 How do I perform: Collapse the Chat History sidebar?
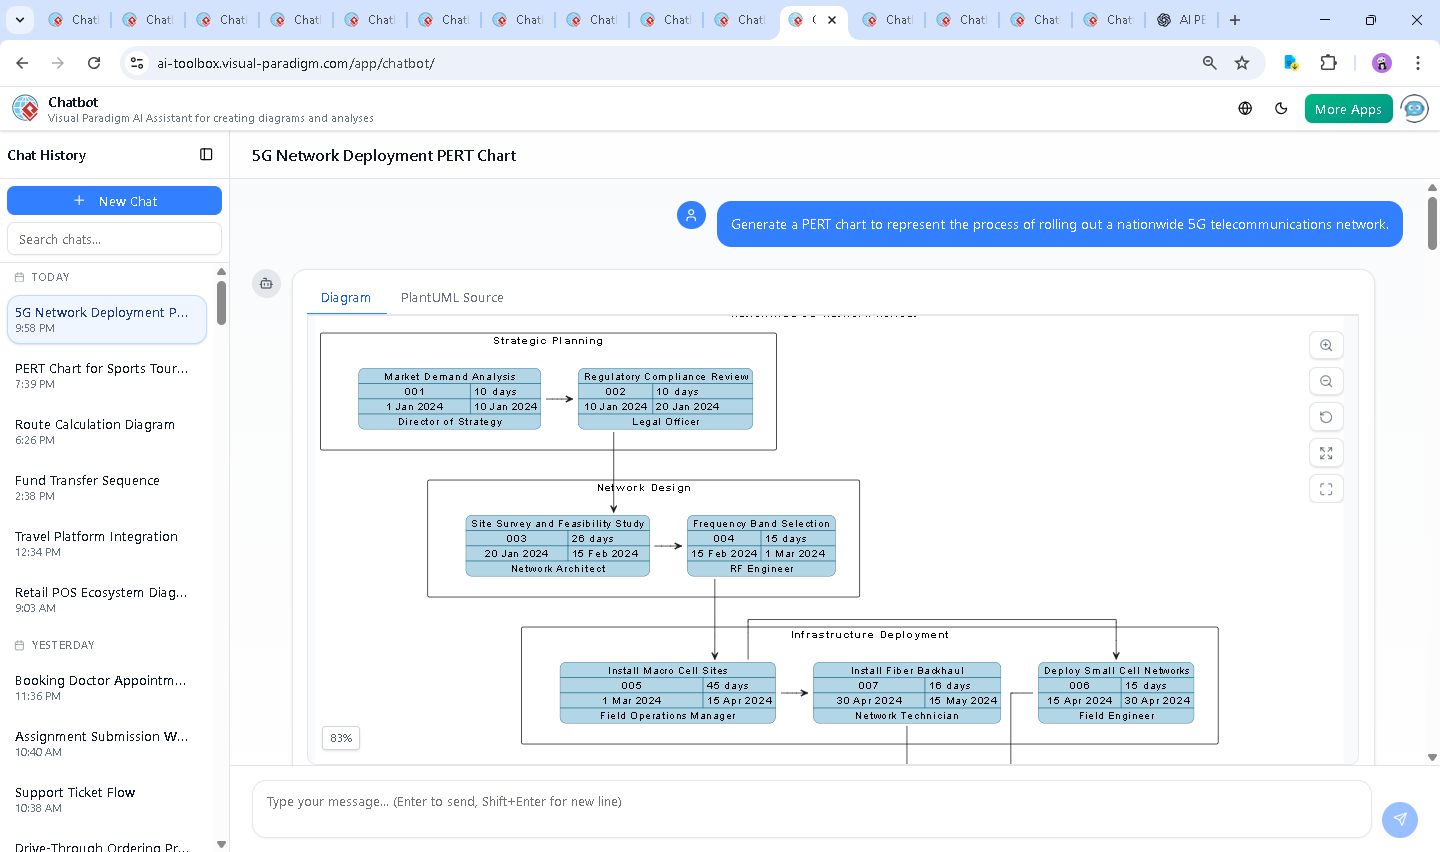coord(206,155)
